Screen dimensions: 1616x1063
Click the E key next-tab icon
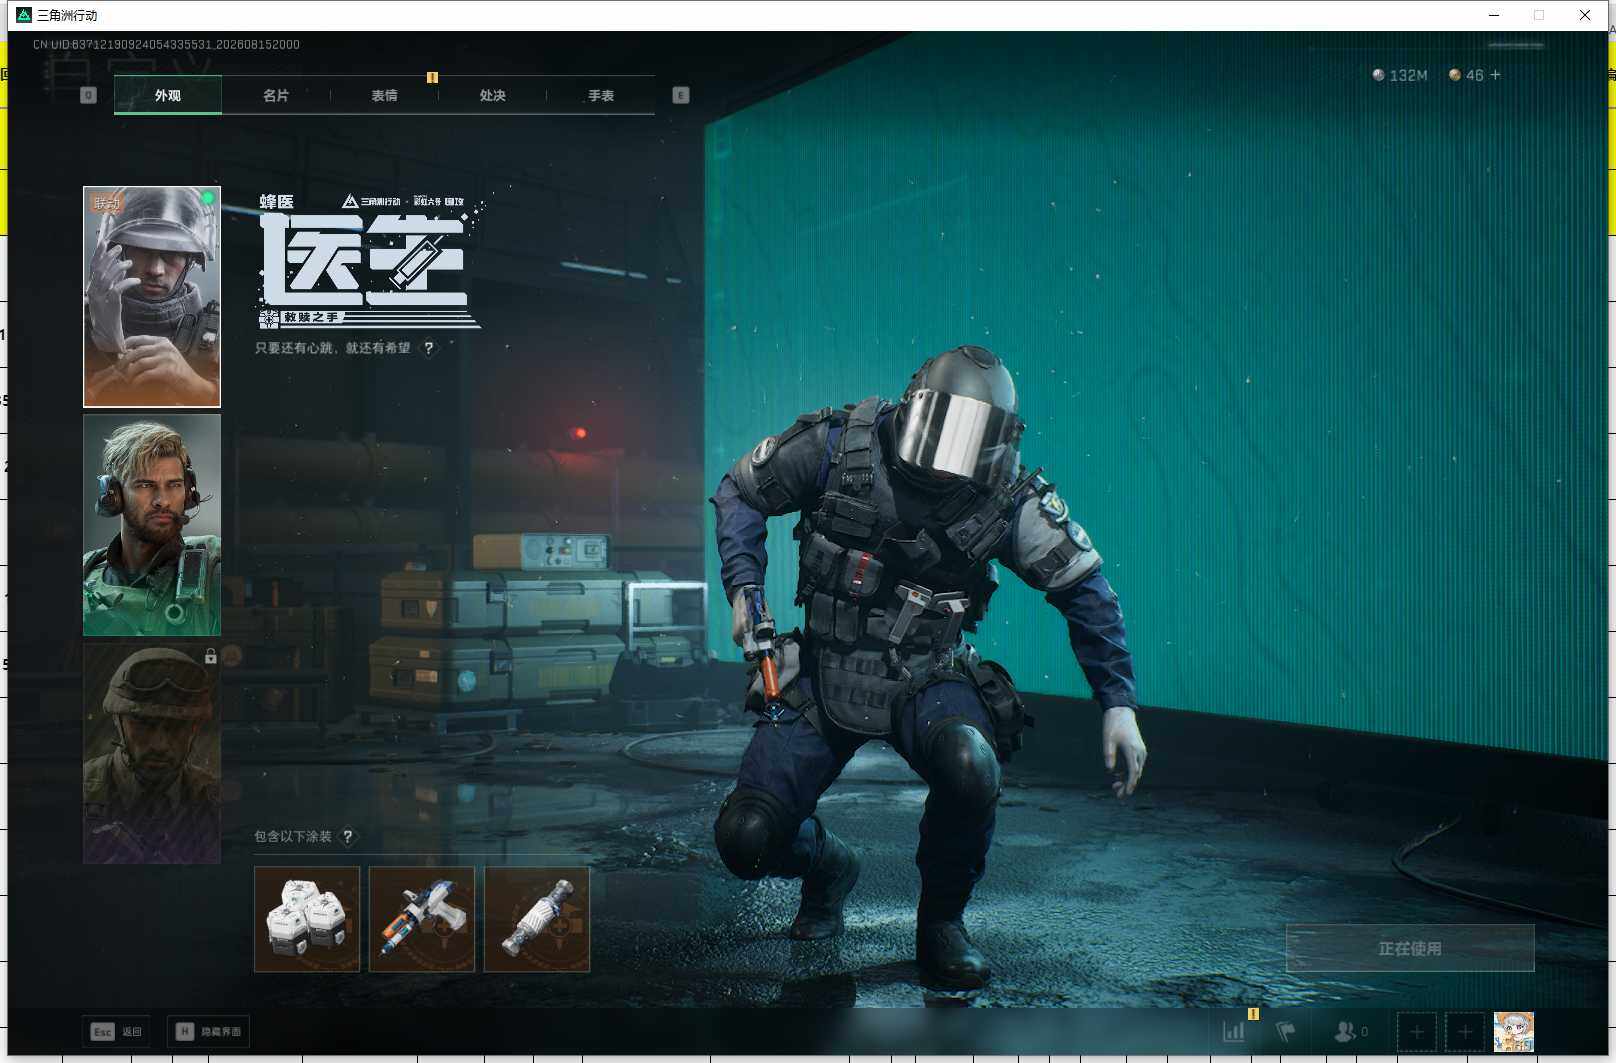point(681,95)
